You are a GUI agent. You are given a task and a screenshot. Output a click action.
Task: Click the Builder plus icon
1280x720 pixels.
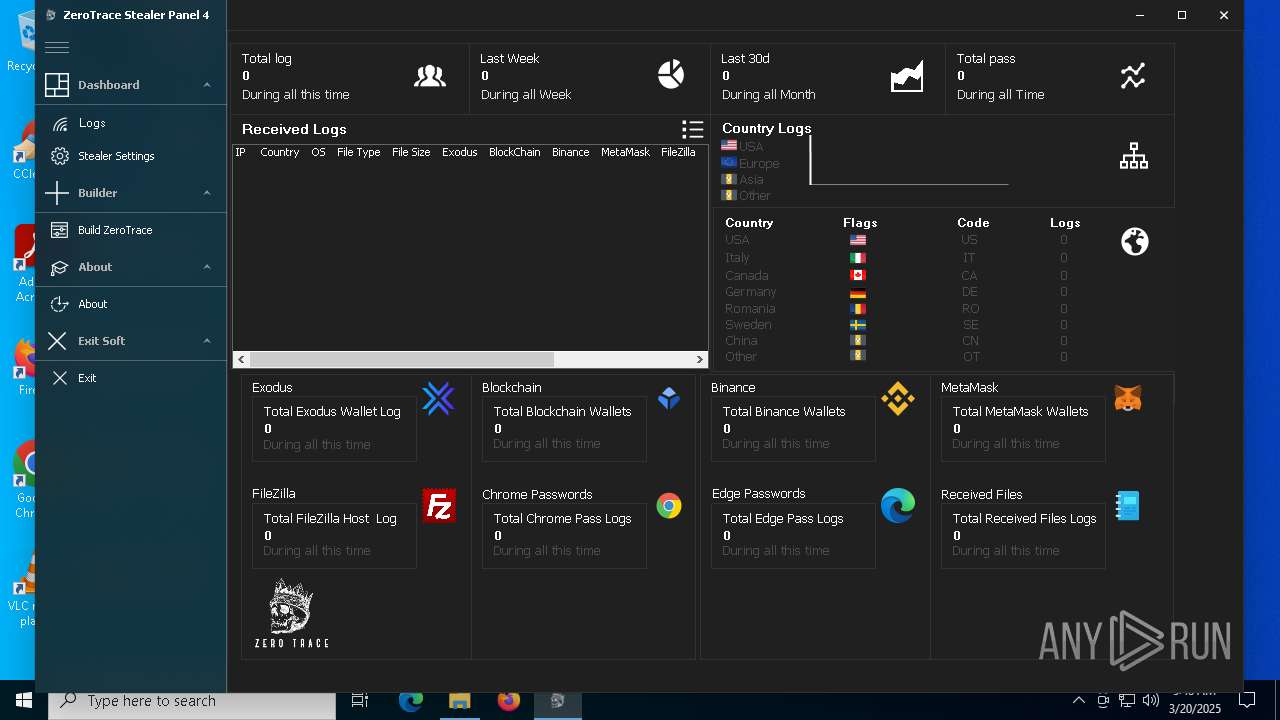(x=57, y=193)
